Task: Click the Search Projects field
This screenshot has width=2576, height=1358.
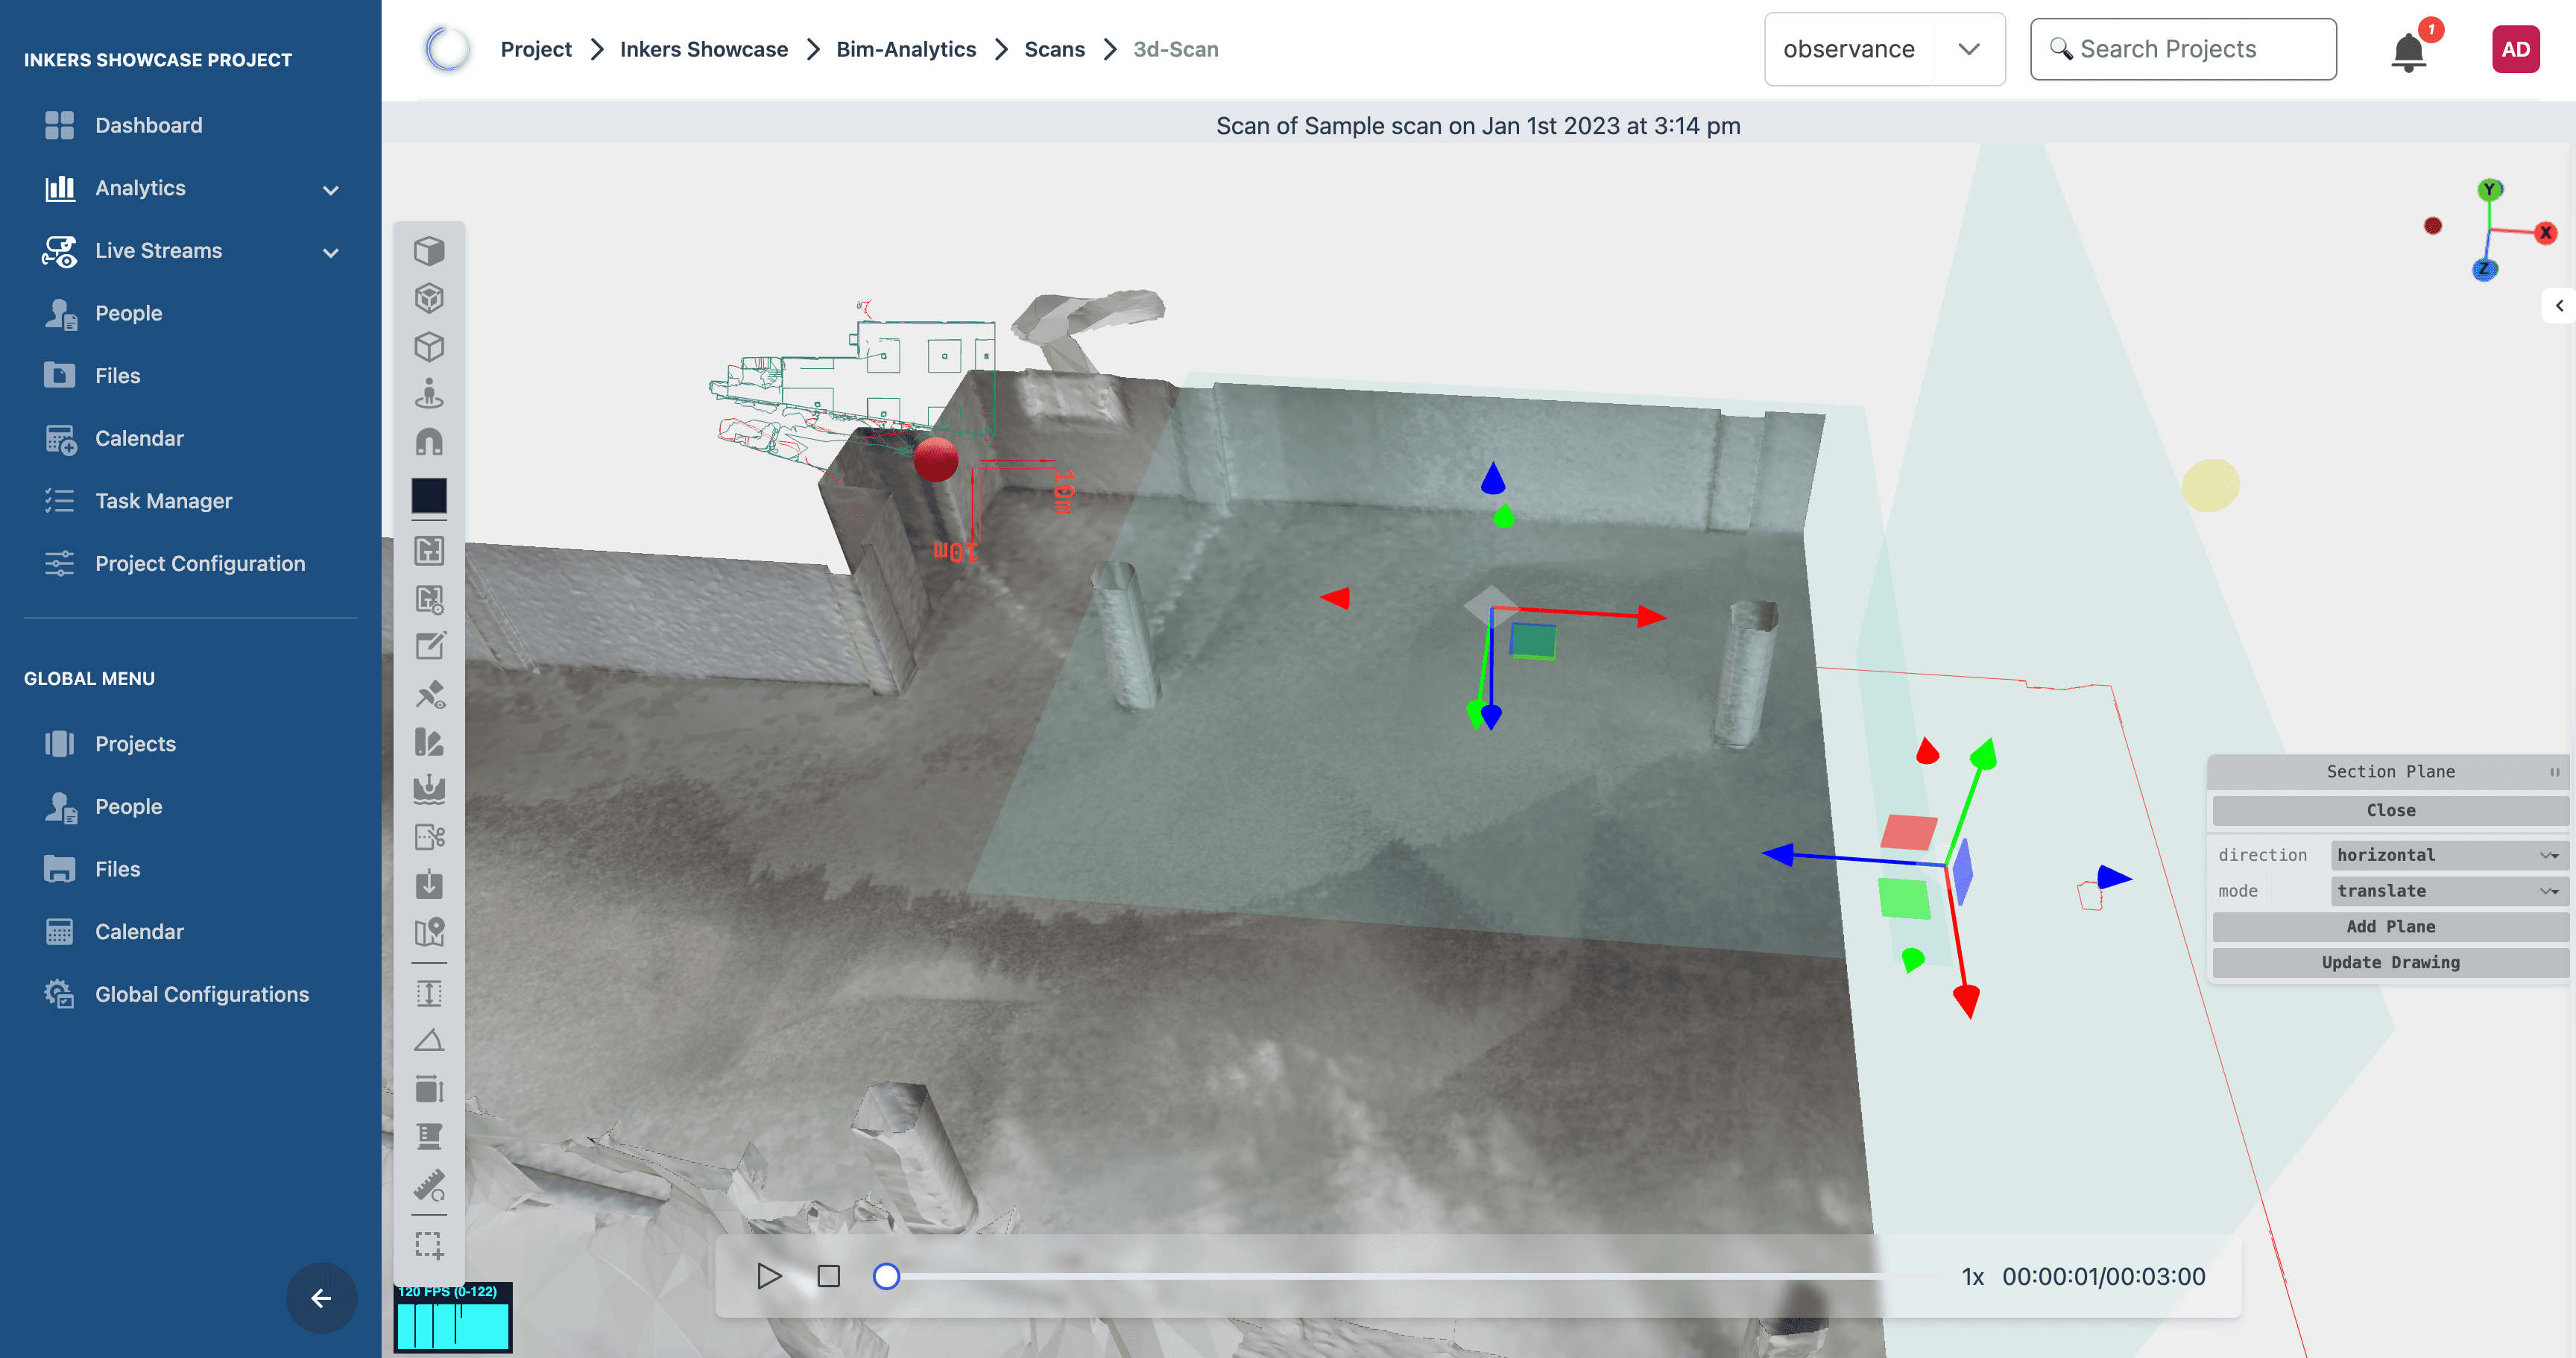Action: [2183, 49]
